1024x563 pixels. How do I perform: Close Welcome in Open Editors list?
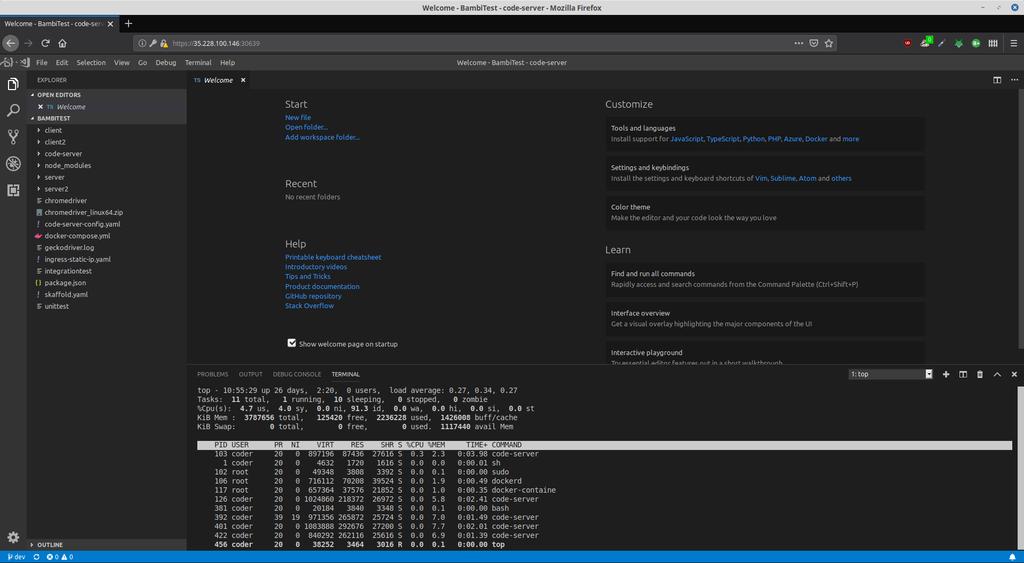(40, 106)
